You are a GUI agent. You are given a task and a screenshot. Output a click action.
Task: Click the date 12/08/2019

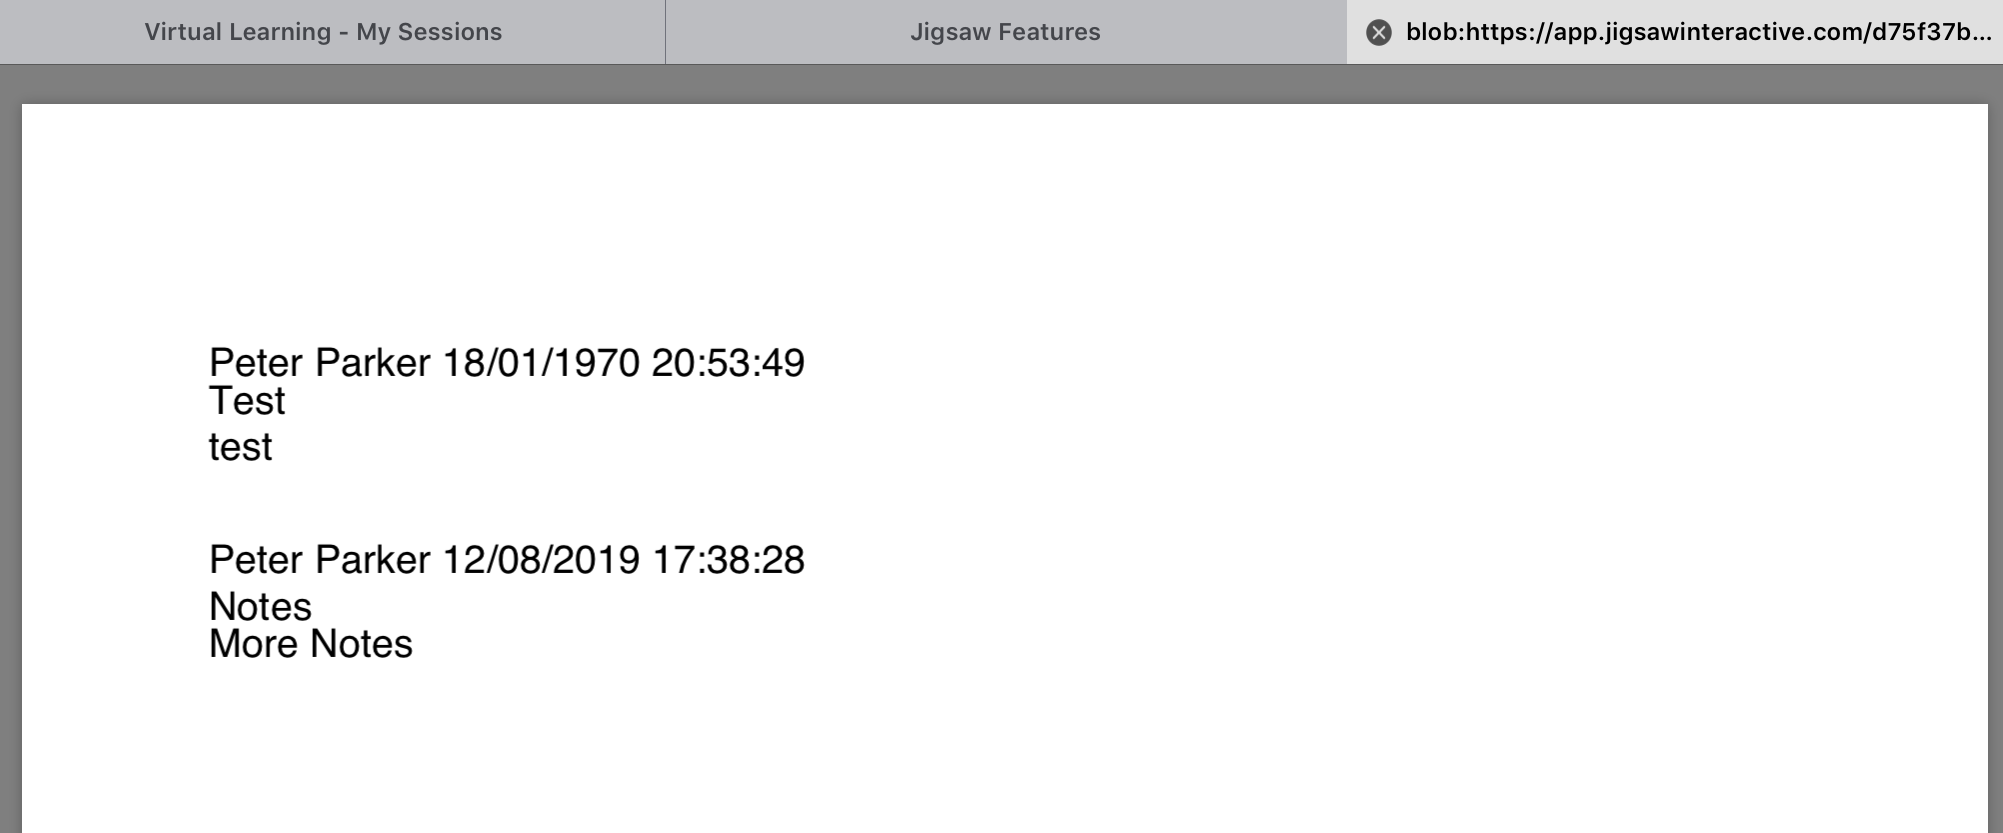pyautogui.click(x=540, y=560)
